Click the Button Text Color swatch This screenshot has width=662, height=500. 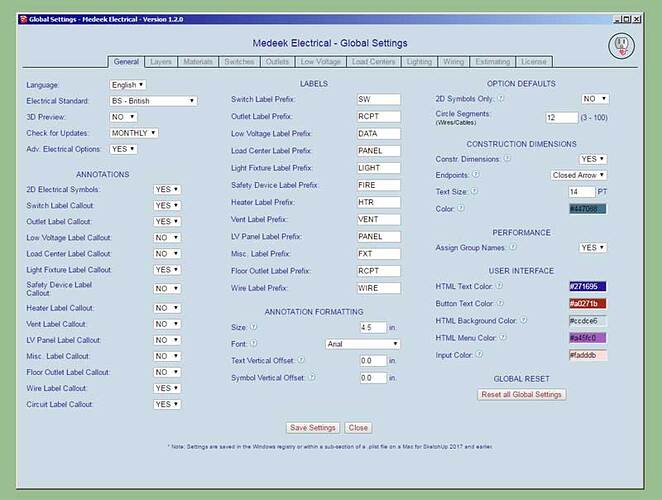click(x=588, y=304)
